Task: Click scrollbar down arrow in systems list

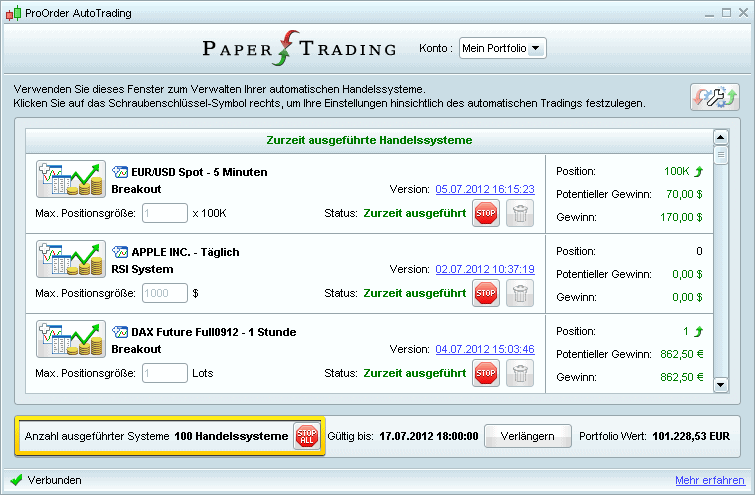Action: click(x=720, y=383)
